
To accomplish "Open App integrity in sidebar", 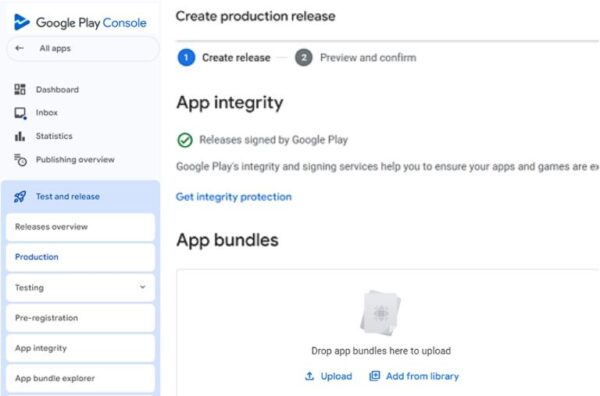I will 81,348.
